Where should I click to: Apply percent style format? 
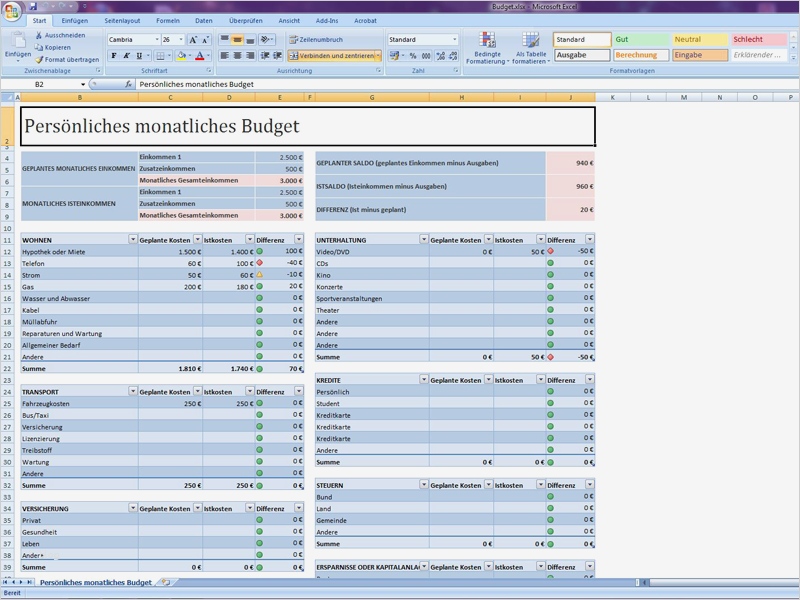tap(413, 56)
